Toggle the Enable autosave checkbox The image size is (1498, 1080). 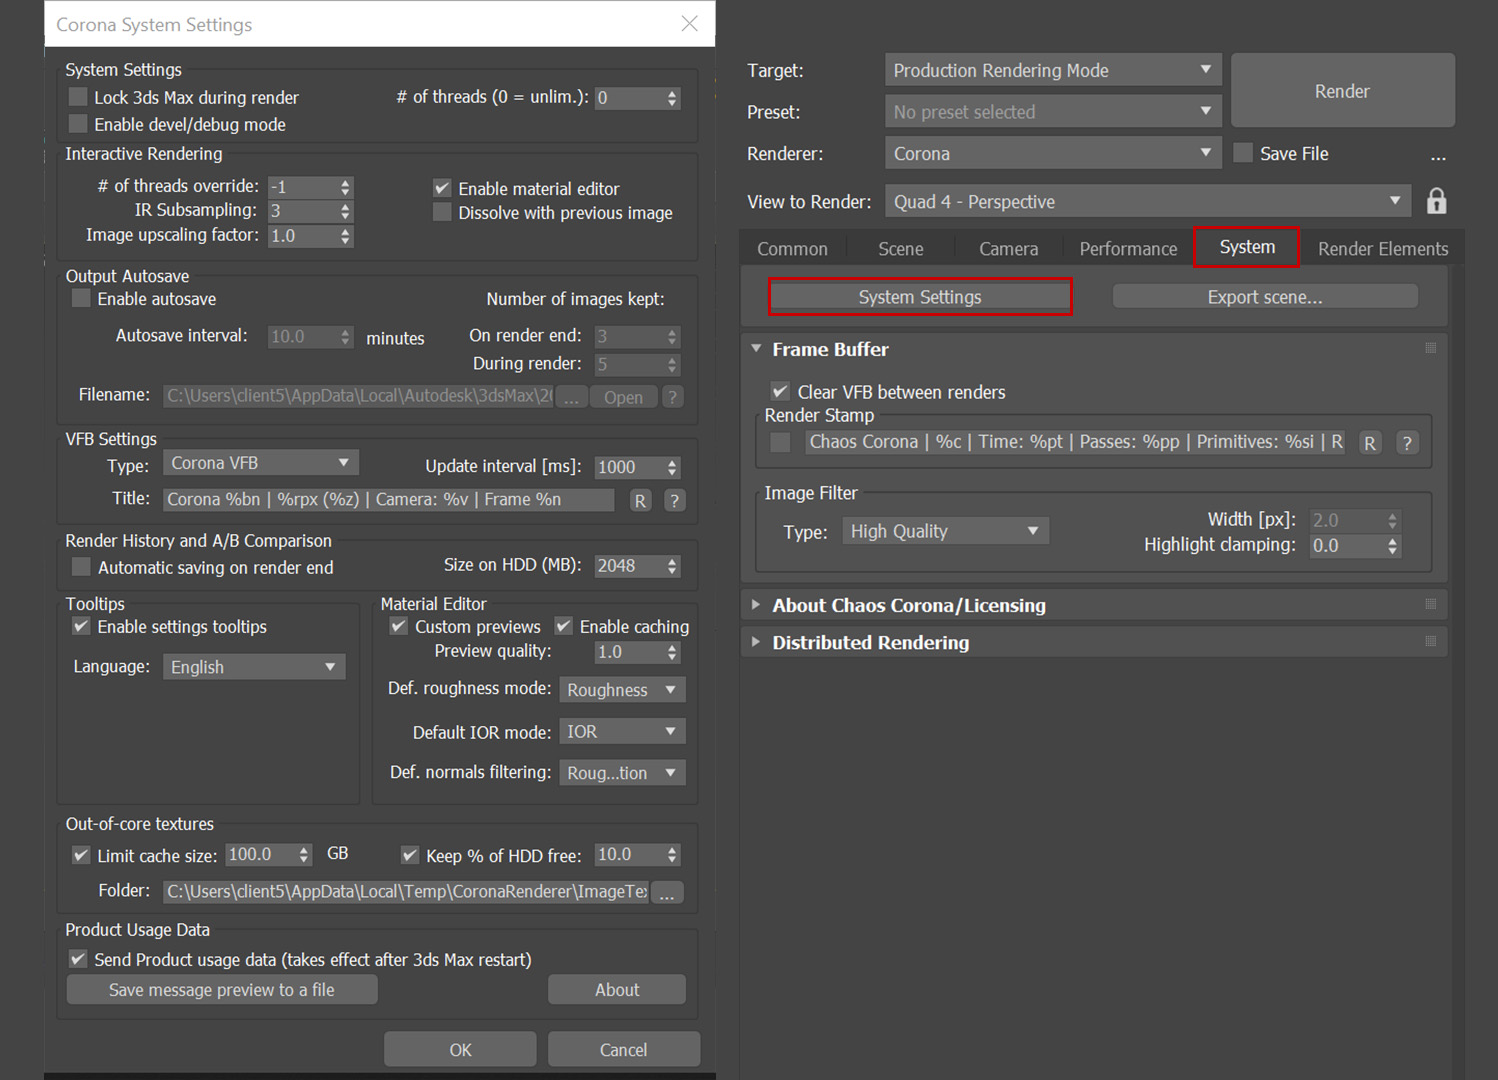point(82,299)
